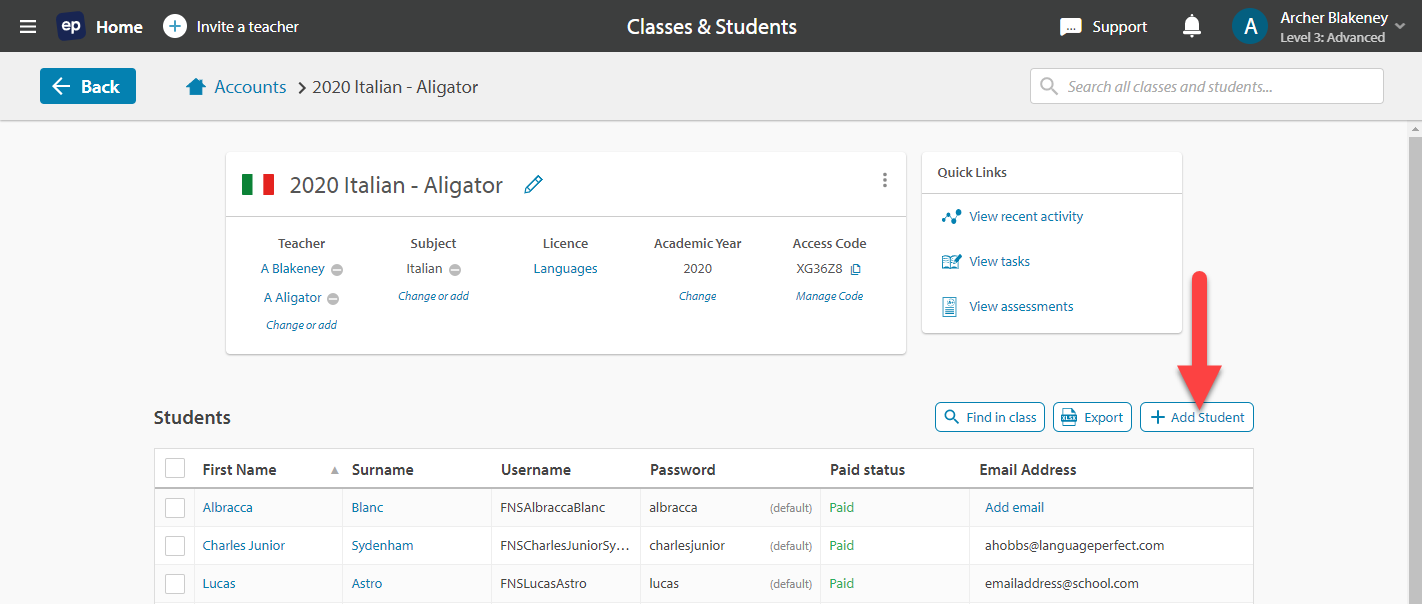Click the search magnifier icon
This screenshot has height=604, width=1422.
[1048, 86]
